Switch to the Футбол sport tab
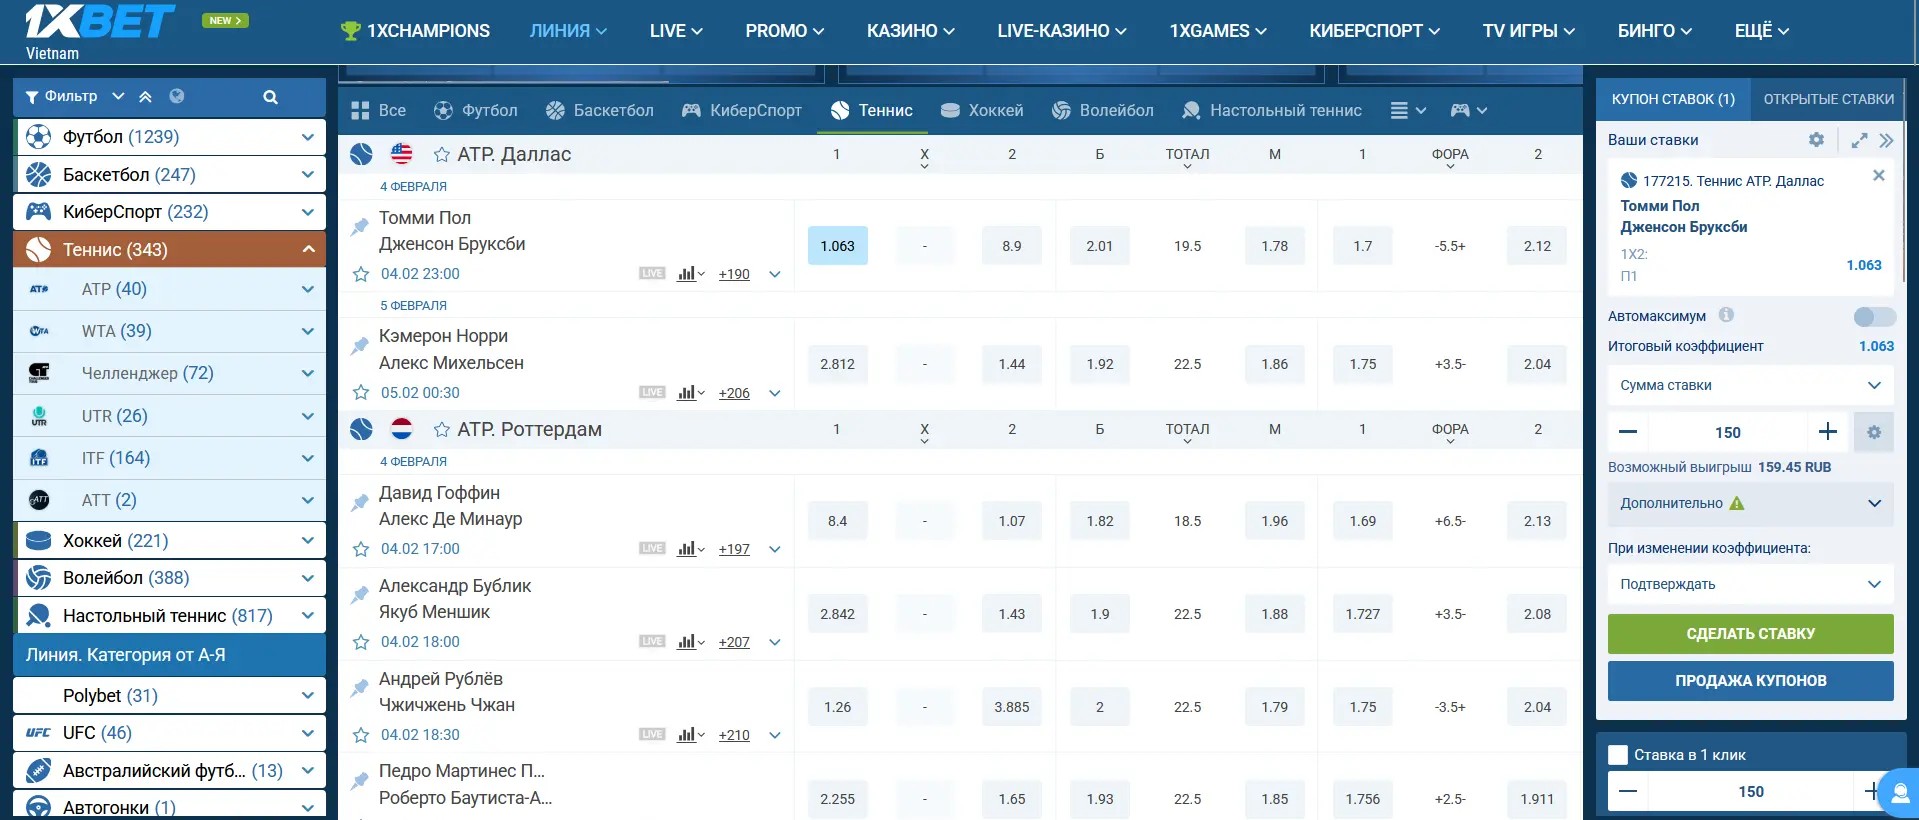1919x820 pixels. tap(475, 110)
